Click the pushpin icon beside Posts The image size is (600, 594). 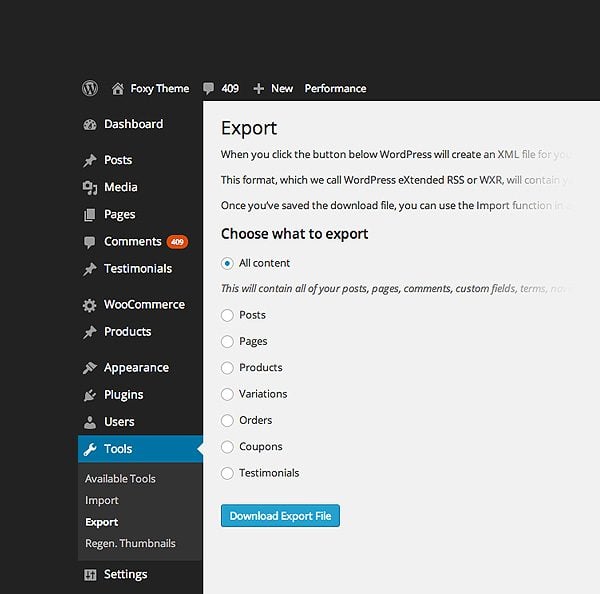click(90, 160)
